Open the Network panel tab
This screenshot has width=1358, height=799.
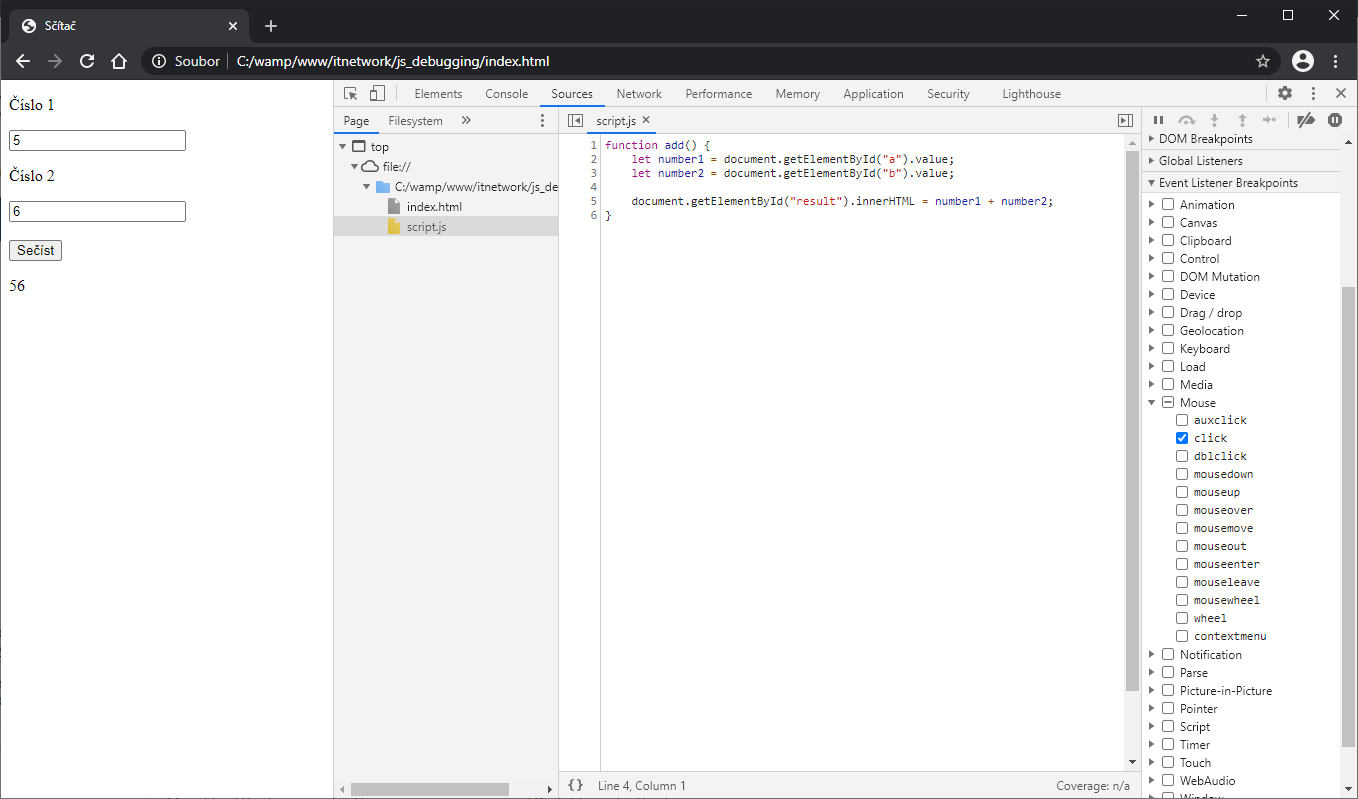click(639, 94)
